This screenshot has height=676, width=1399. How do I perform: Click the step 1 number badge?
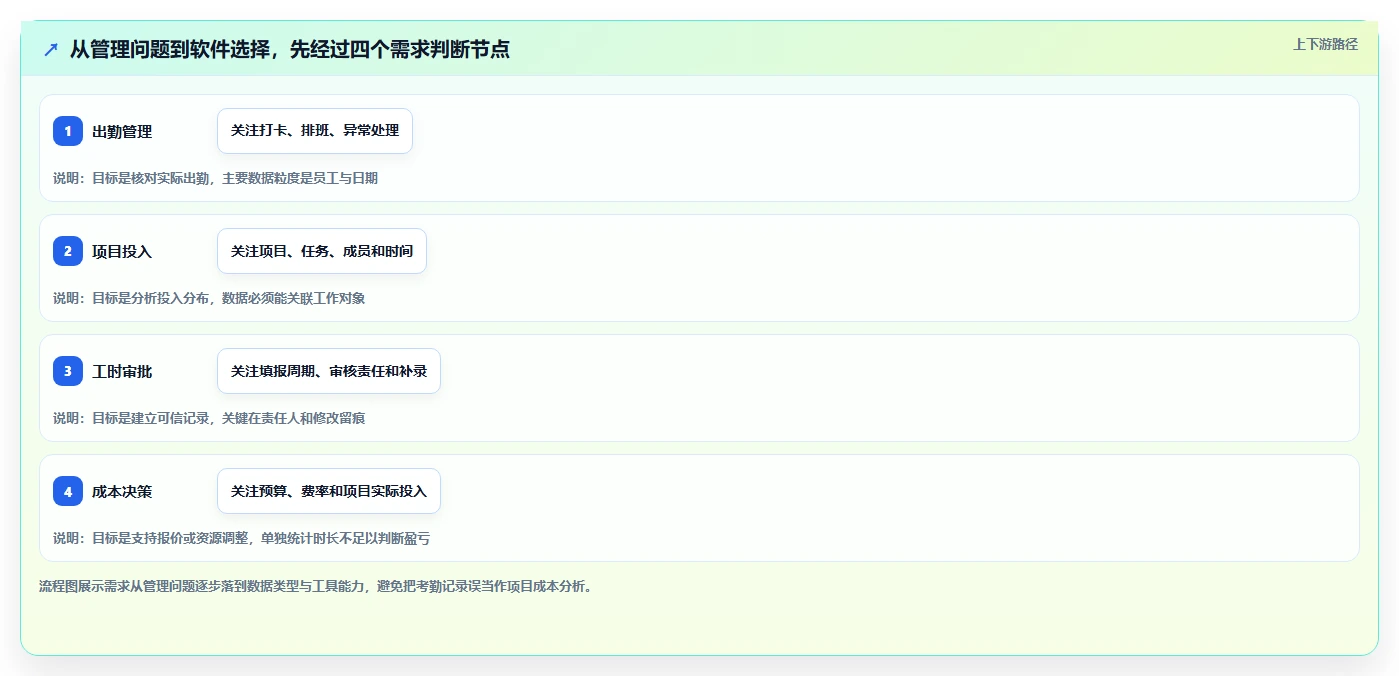coord(68,131)
